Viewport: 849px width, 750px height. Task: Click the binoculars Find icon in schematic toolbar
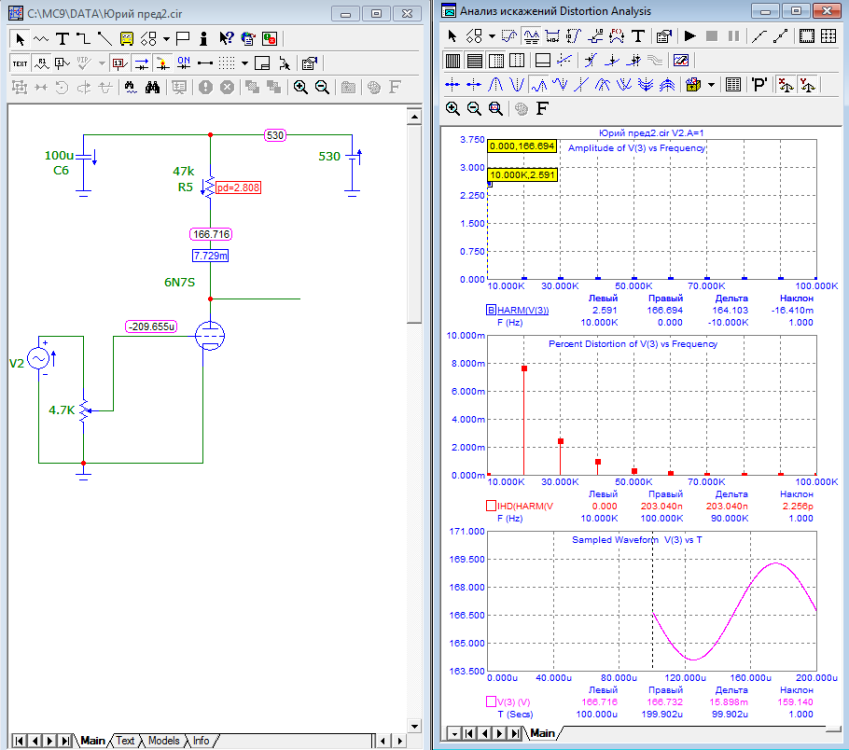pyautogui.click(x=153, y=87)
